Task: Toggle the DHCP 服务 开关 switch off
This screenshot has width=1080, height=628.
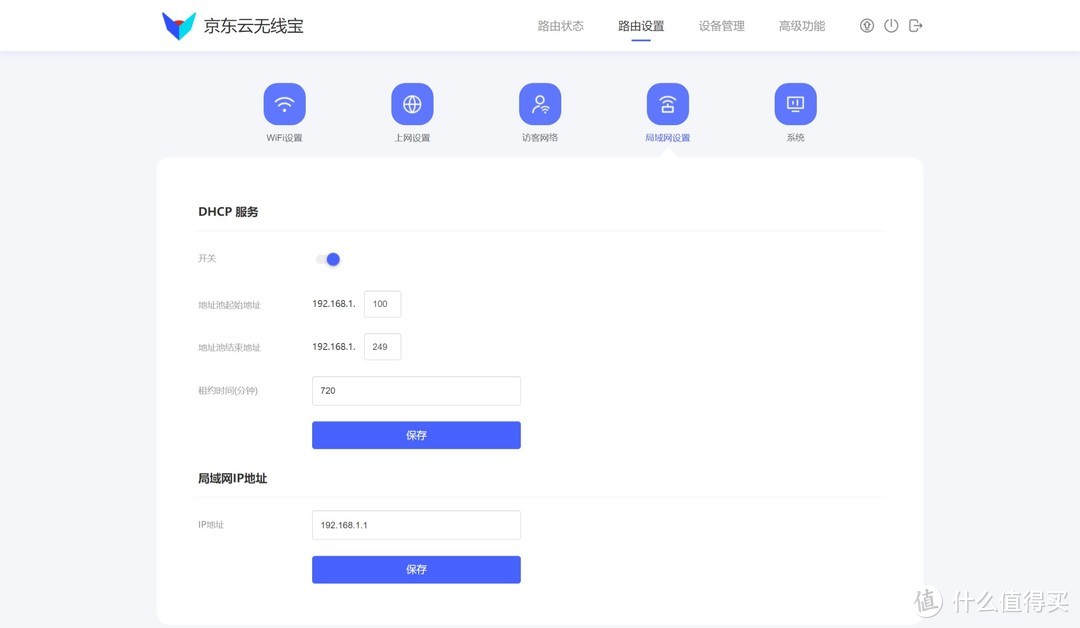Action: [328, 258]
